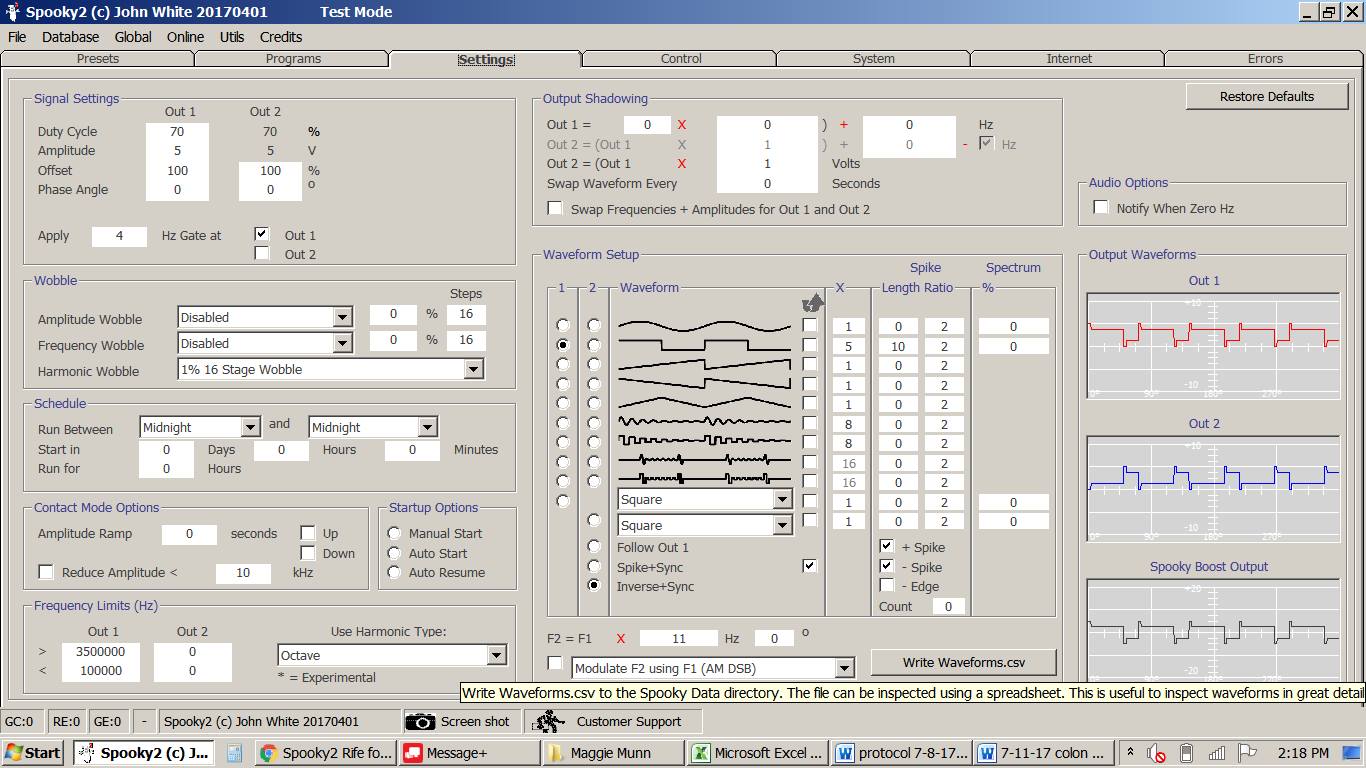Viewport: 1366px width, 768px height.
Task: Click the damped square waveform image
Action: tap(704, 442)
